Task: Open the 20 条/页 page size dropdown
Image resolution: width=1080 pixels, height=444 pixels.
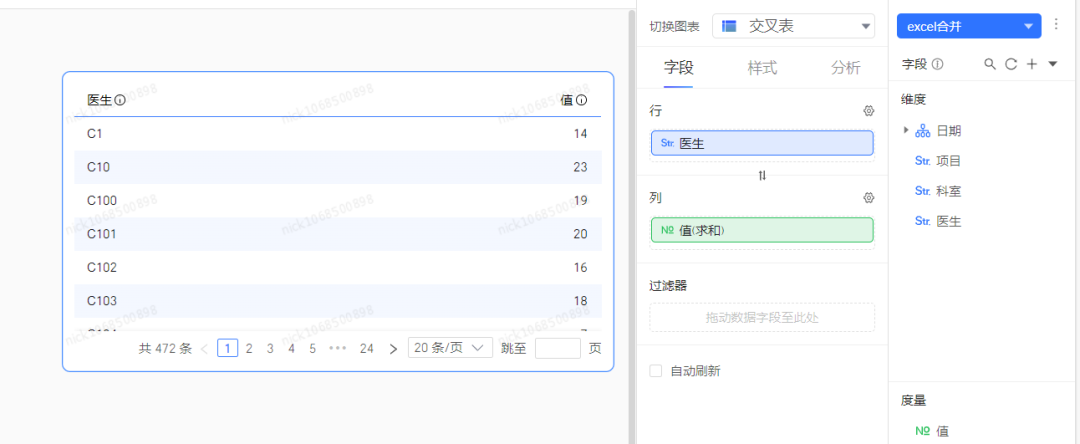Action: (x=450, y=348)
